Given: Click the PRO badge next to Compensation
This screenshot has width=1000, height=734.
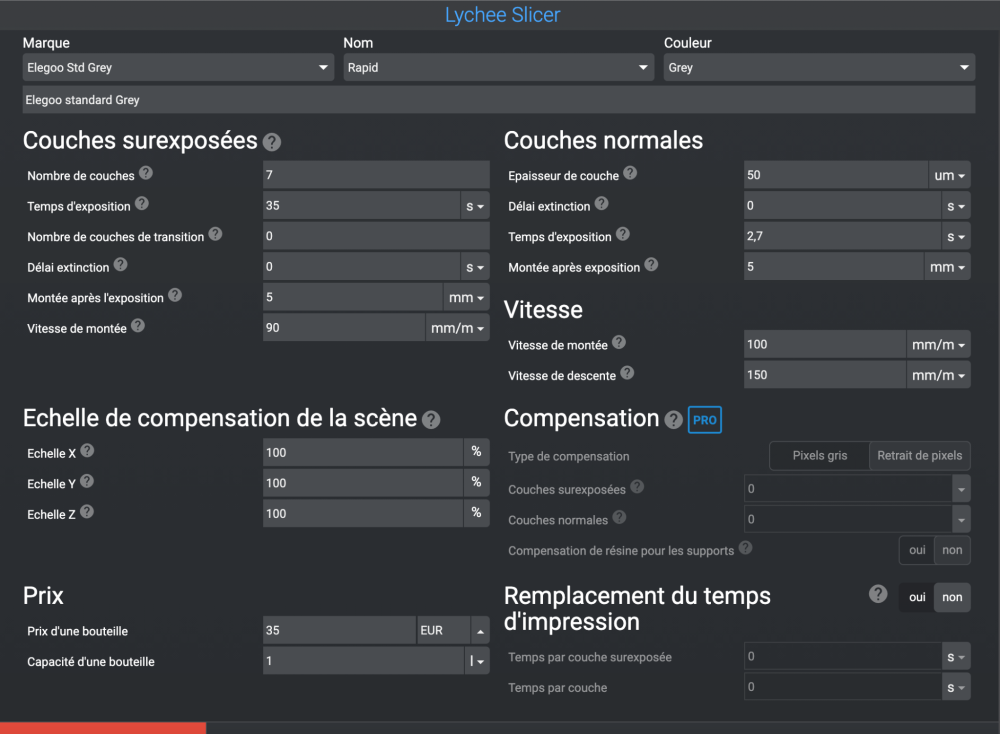Looking at the screenshot, I should tap(705, 420).
